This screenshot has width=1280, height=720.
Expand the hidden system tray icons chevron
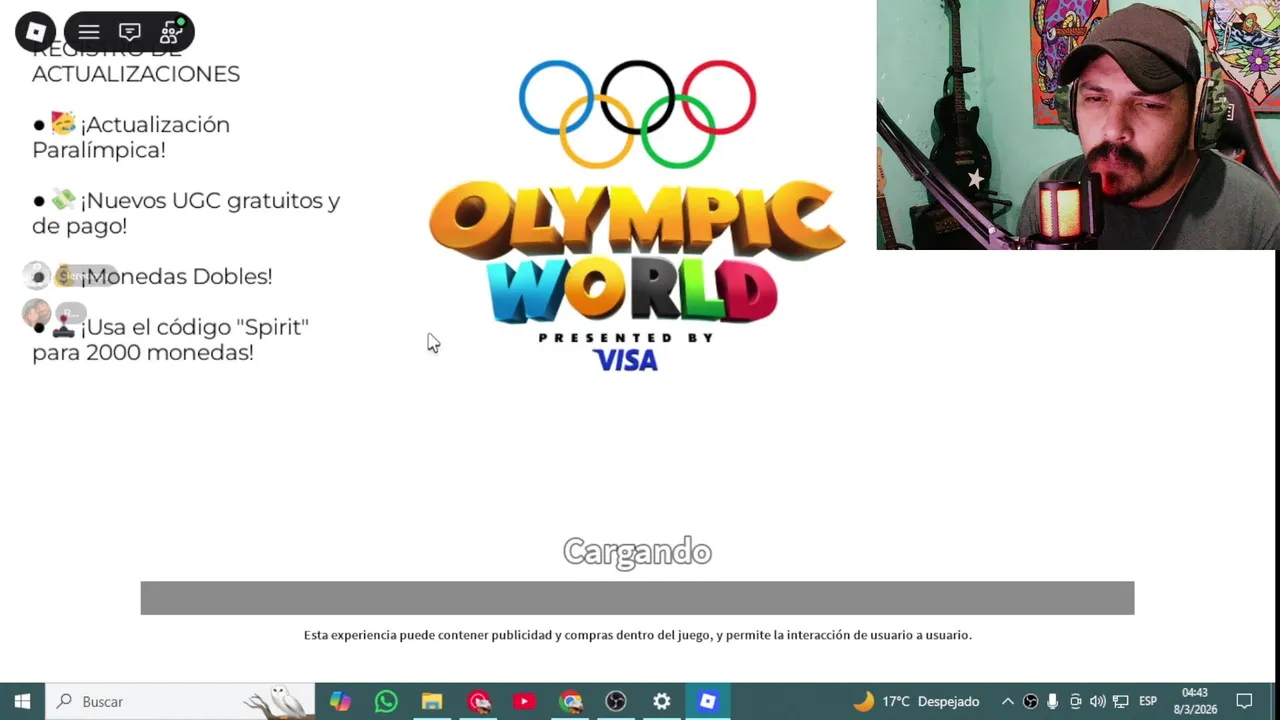point(1007,701)
